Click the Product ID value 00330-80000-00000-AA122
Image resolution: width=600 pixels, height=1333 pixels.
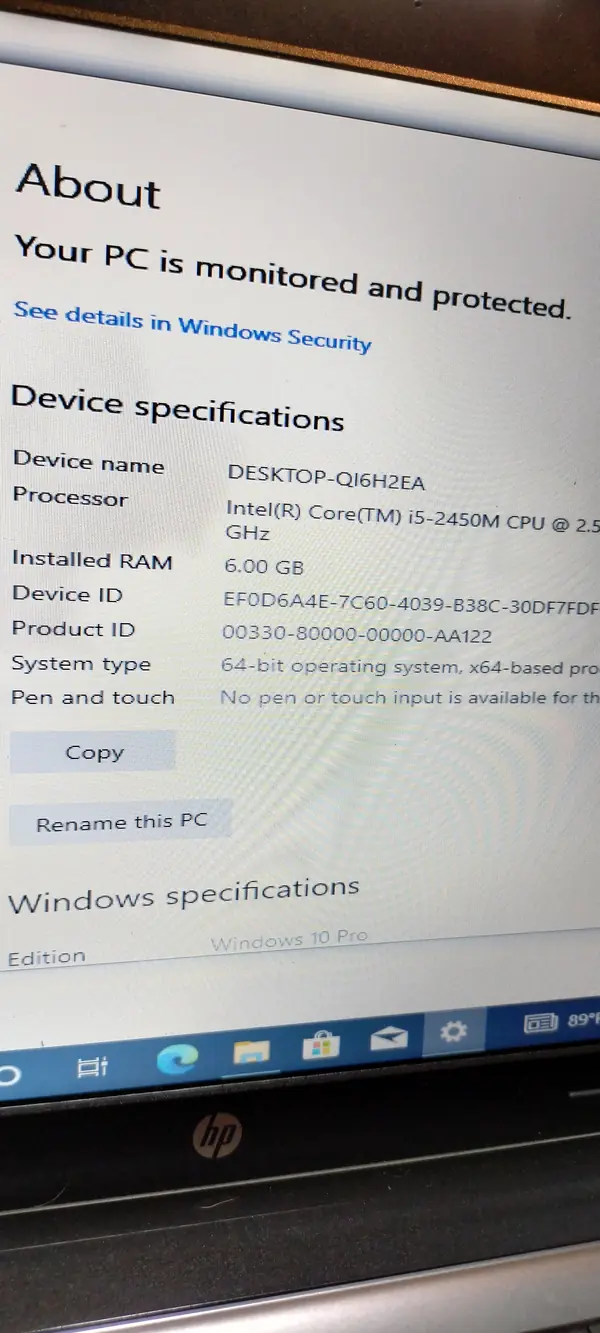coord(357,634)
